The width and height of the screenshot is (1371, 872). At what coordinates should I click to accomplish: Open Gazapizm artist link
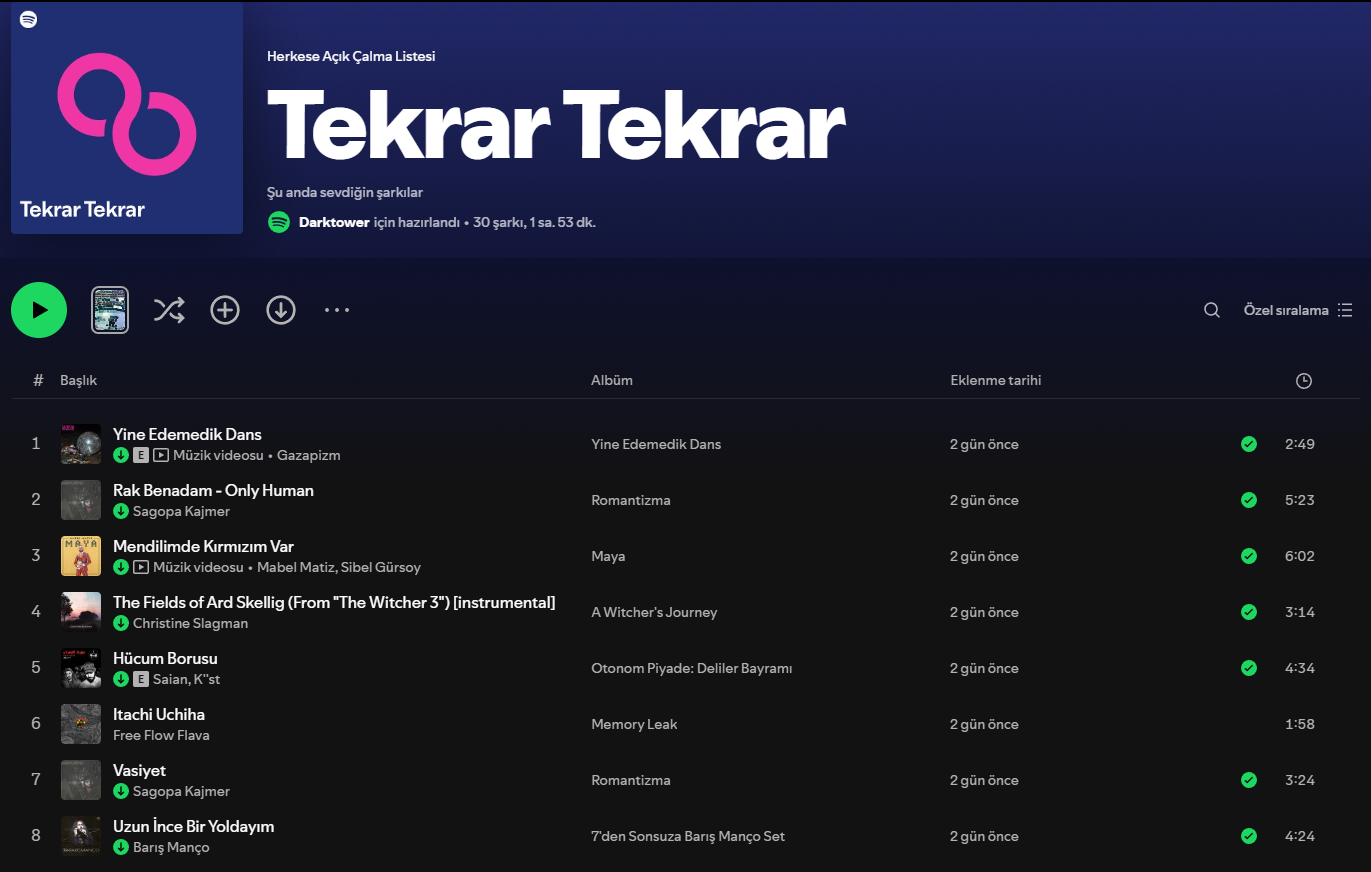click(309, 455)
